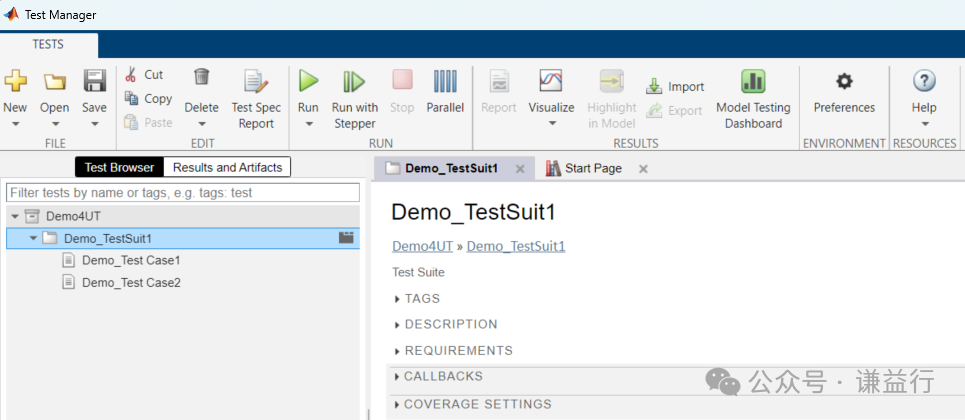Viewport: 965px width, 420px height.
Task: Collapse the Demo4UT tree node
Action: click(15, 216)
